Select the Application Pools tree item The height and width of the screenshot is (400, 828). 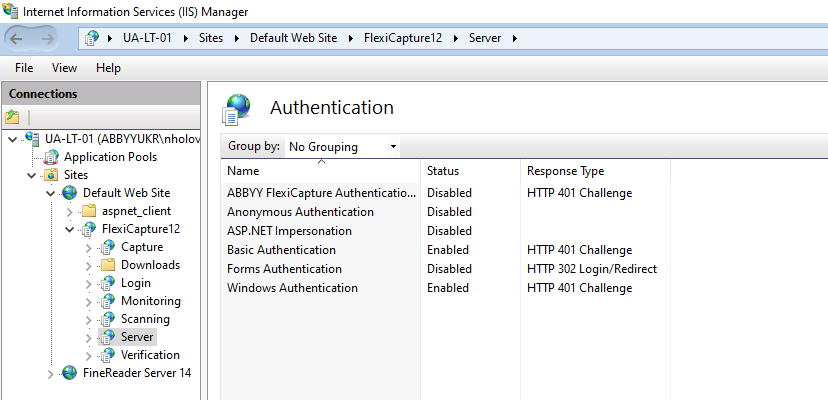tap(110, 157)
